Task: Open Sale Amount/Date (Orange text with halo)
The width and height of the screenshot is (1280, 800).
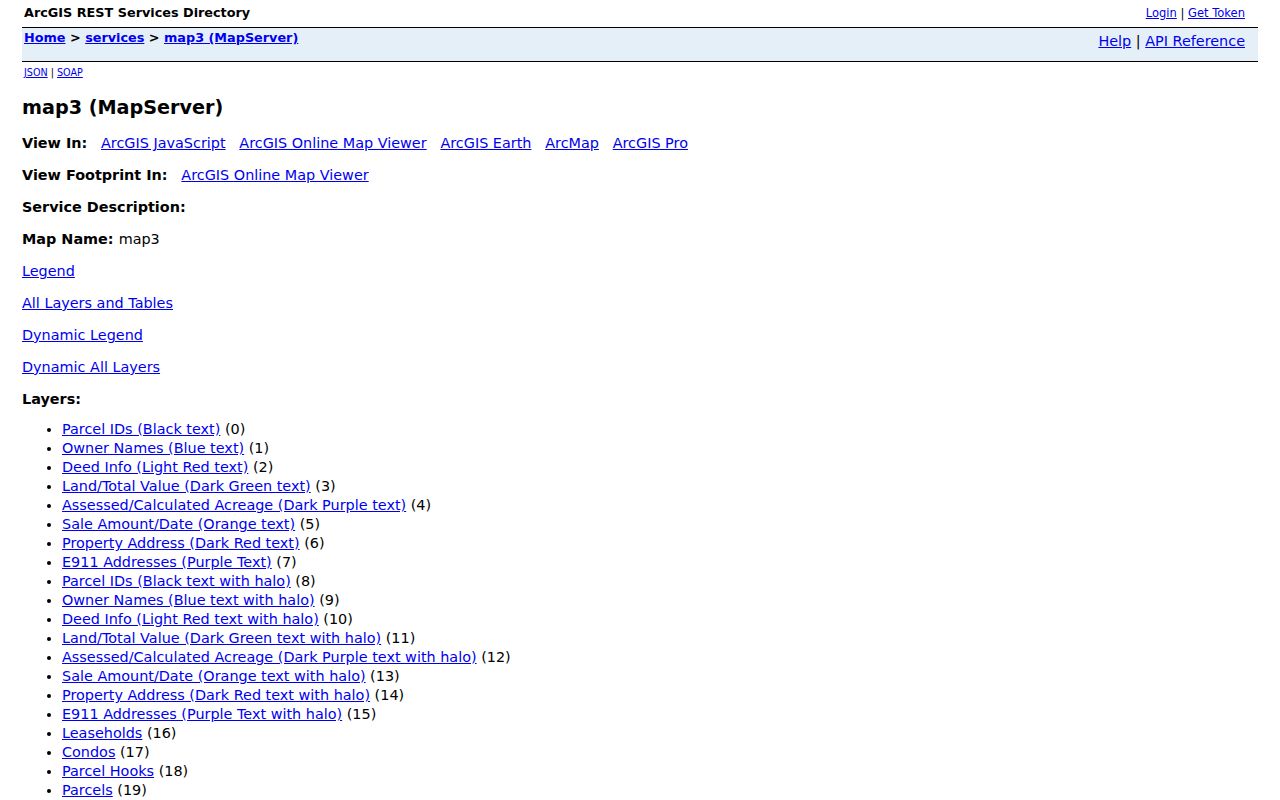Action: coord(214,676)
